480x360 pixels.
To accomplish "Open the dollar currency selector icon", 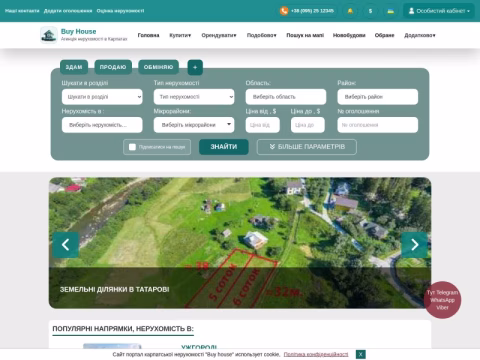I will [370, 11].
